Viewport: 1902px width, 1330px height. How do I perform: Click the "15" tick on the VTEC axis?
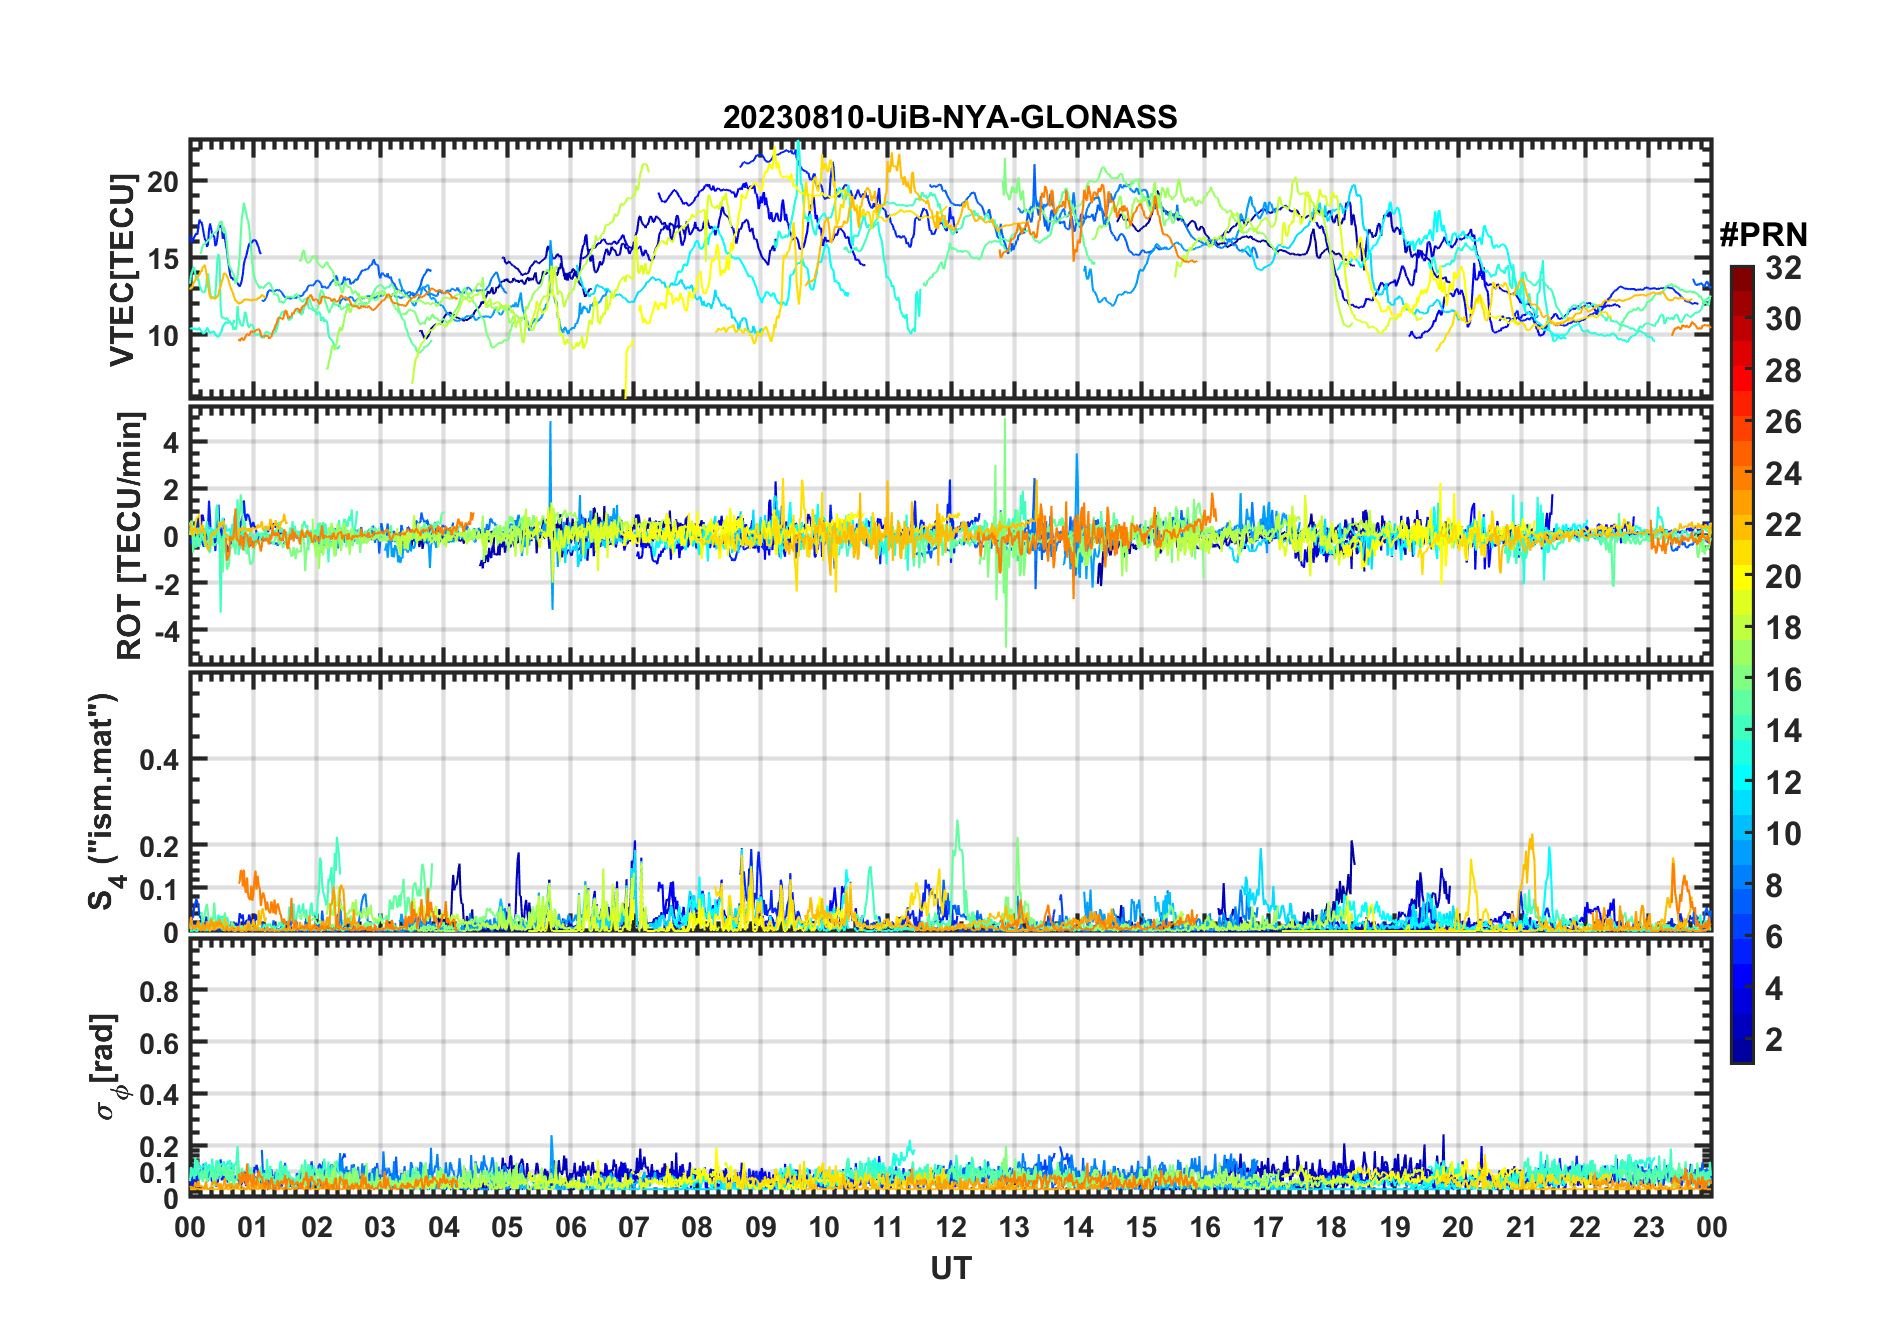[163, 259]
